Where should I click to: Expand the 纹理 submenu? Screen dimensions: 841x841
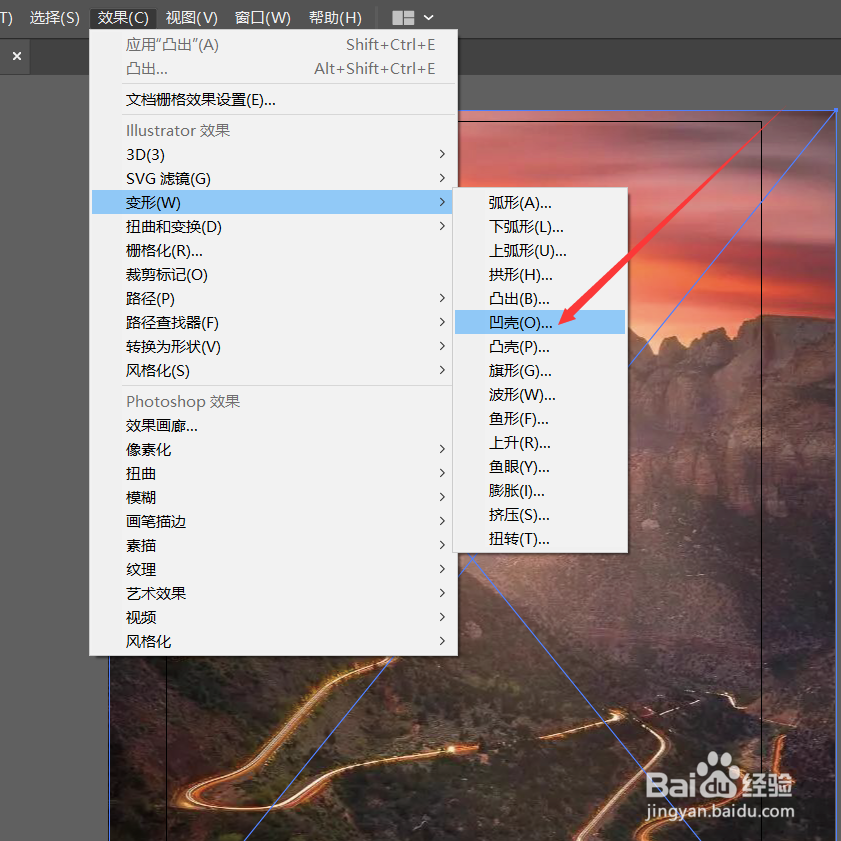274,570
